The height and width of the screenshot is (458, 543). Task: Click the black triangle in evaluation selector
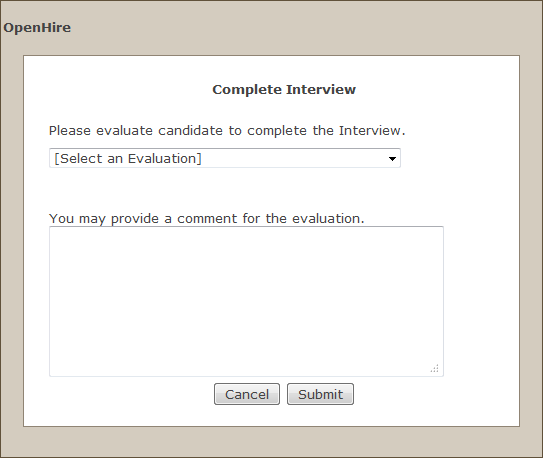click(392, 159)
